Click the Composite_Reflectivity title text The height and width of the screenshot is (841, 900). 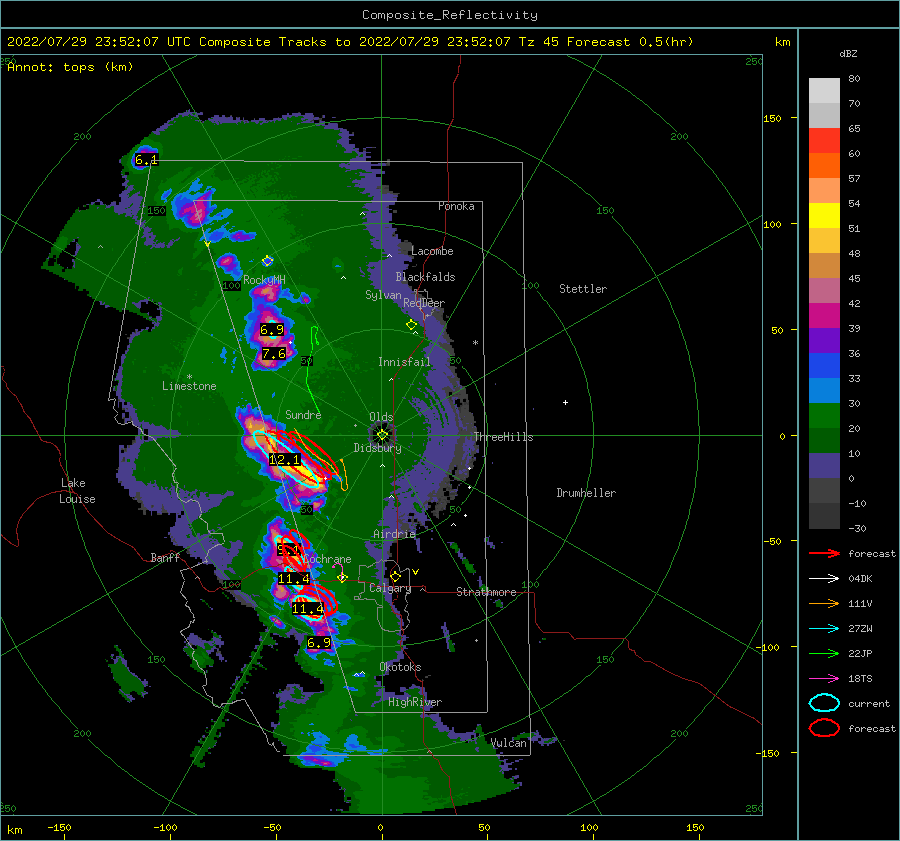tap(450, 15)
